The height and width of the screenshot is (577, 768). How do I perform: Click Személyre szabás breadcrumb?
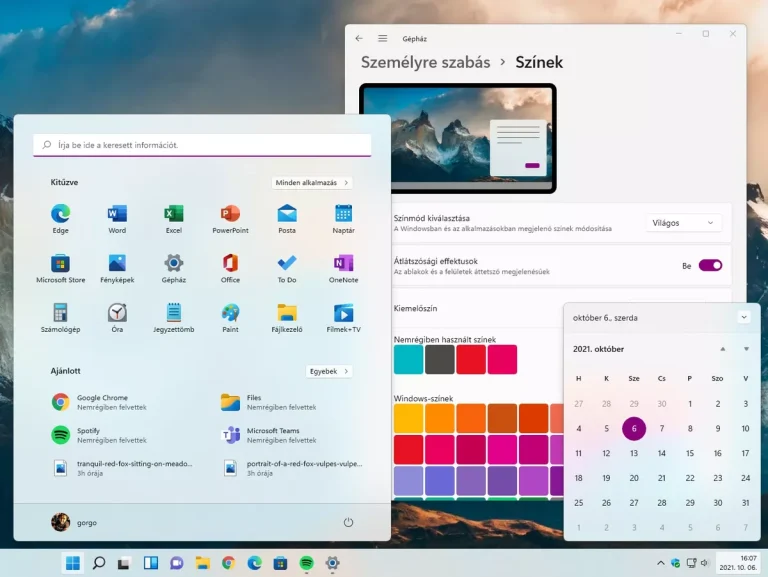[425, 62]
